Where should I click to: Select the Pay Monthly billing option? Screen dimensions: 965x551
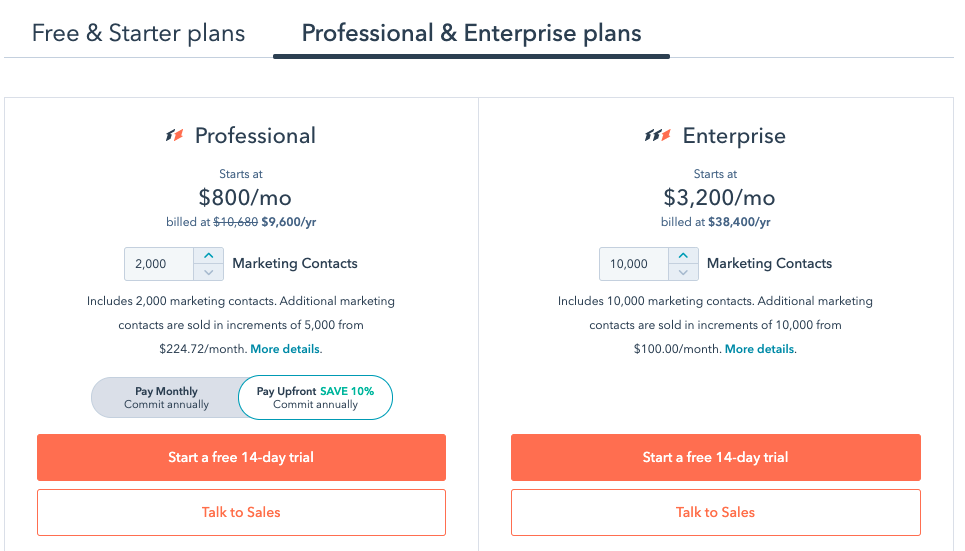166,398
